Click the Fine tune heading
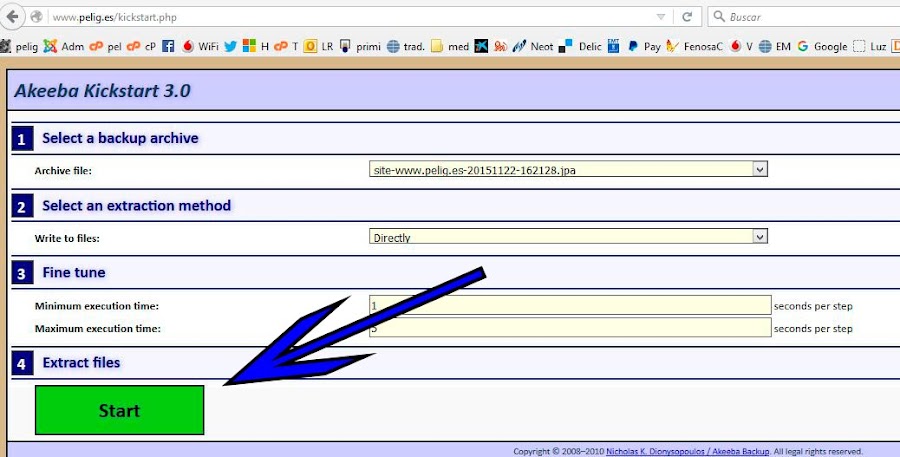 73,273
